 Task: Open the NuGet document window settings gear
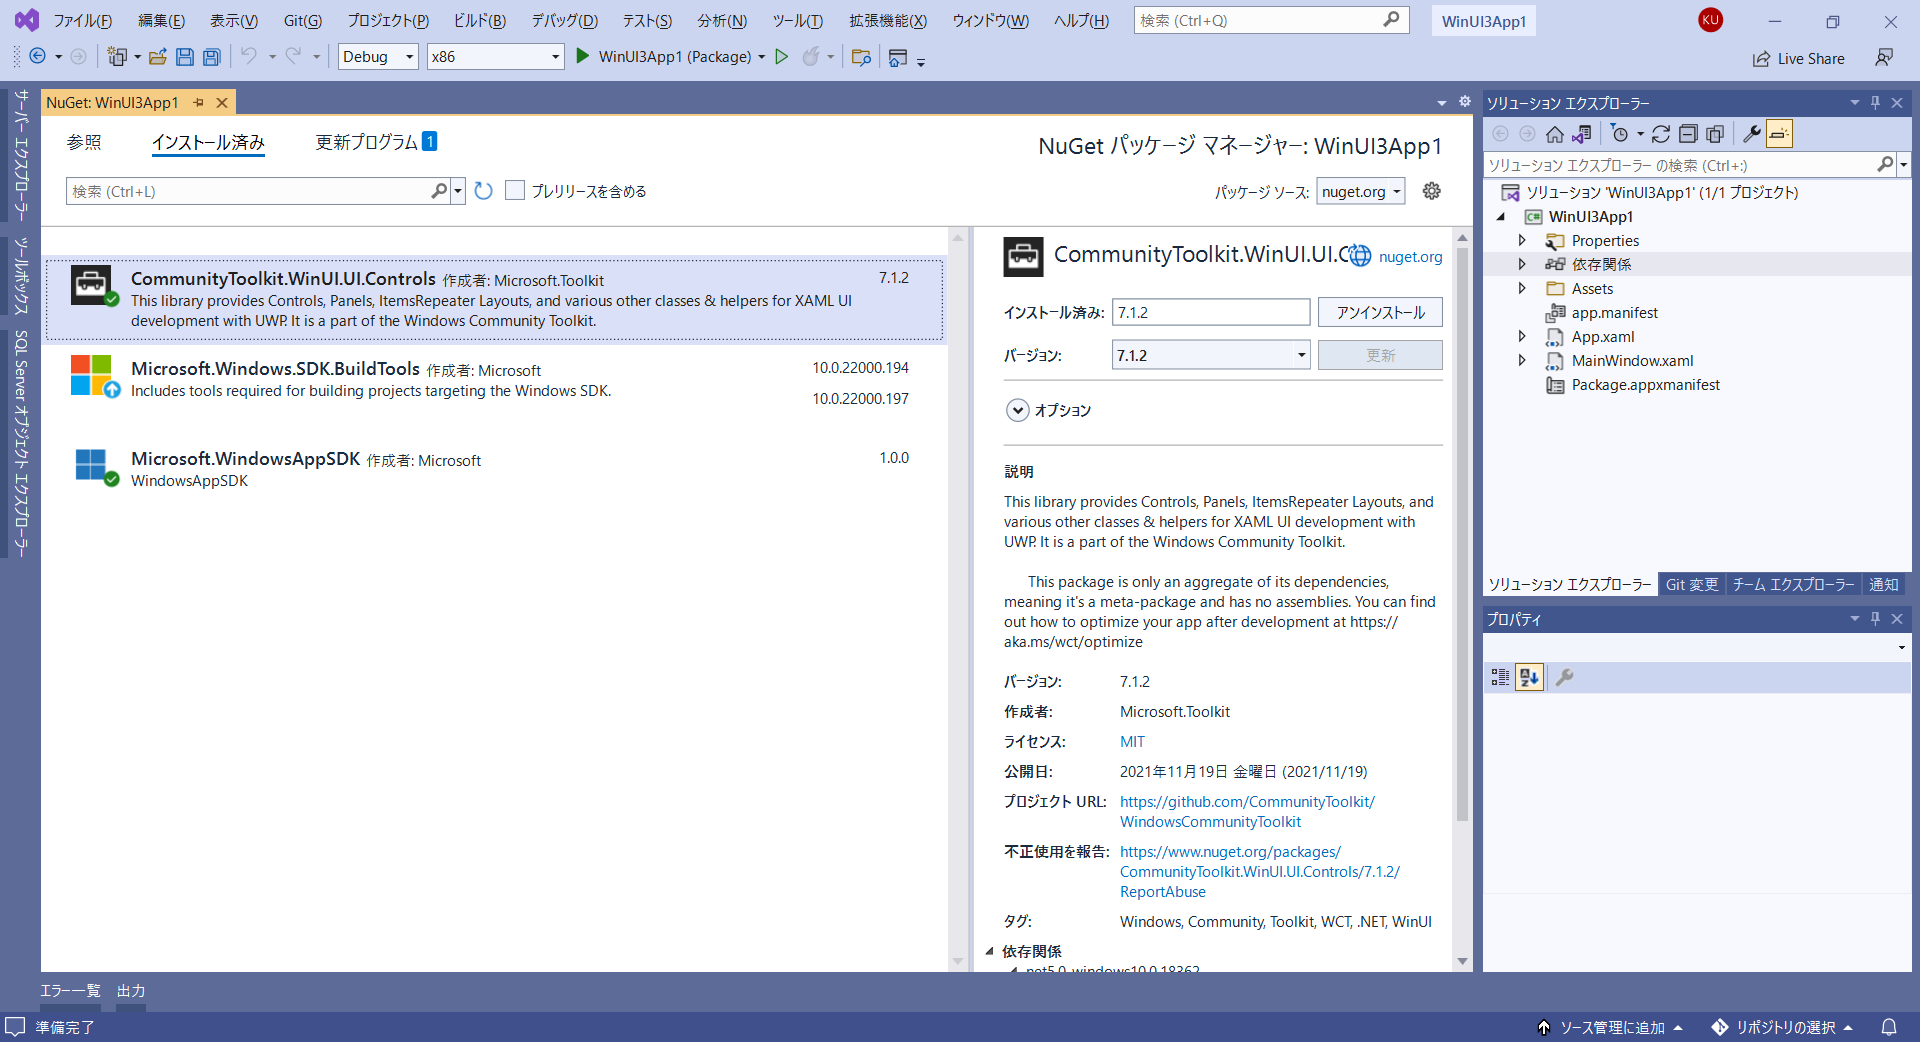click(1465, 102)
